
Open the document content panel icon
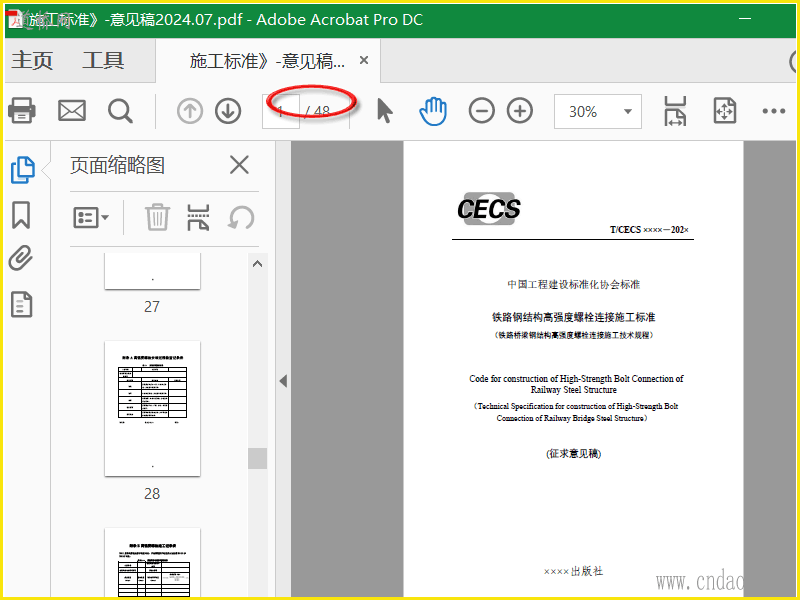(21, 305)
